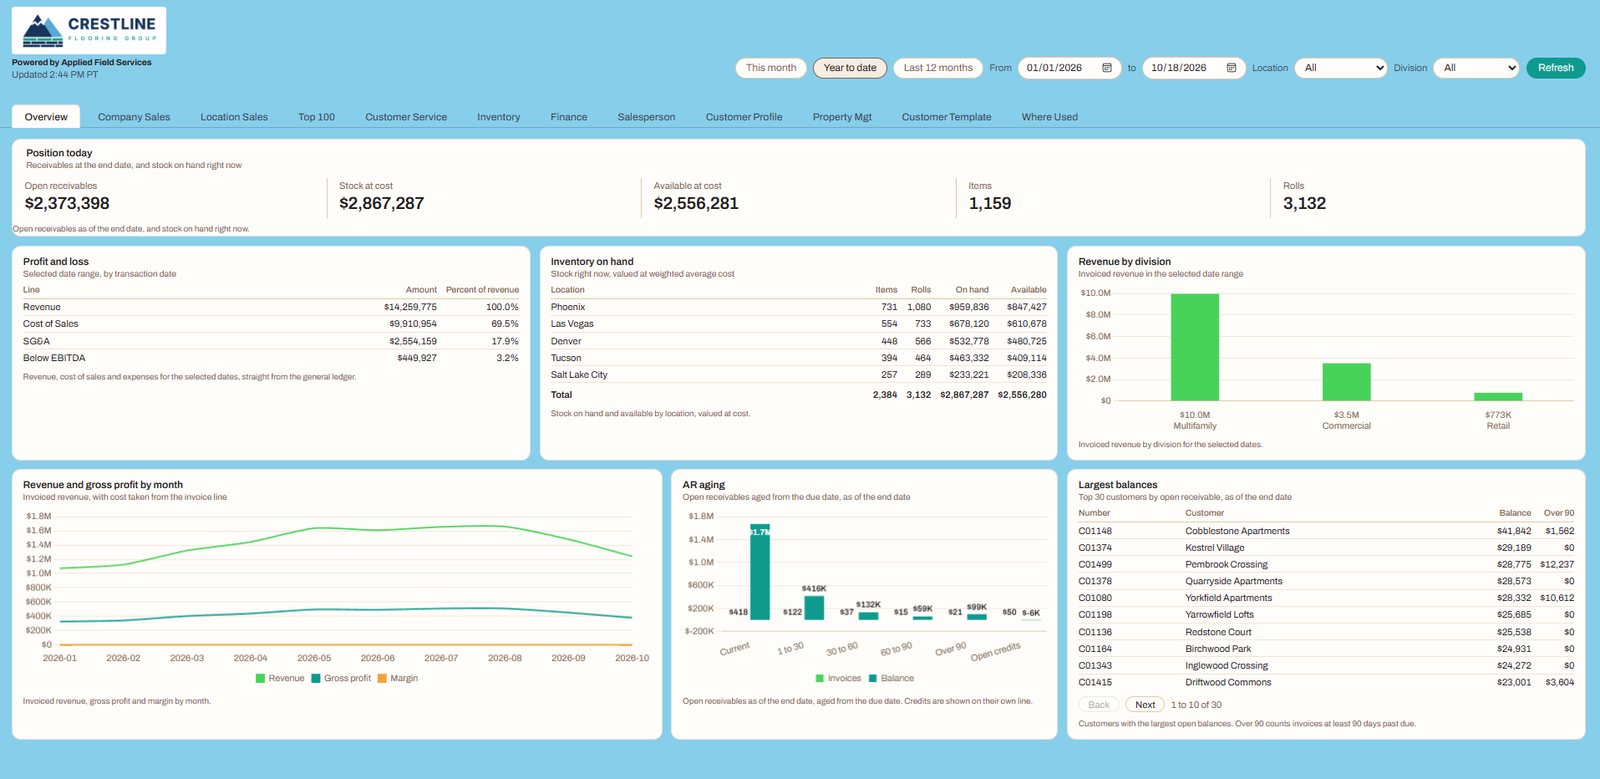Click the Refresh button

point(1555,68)
